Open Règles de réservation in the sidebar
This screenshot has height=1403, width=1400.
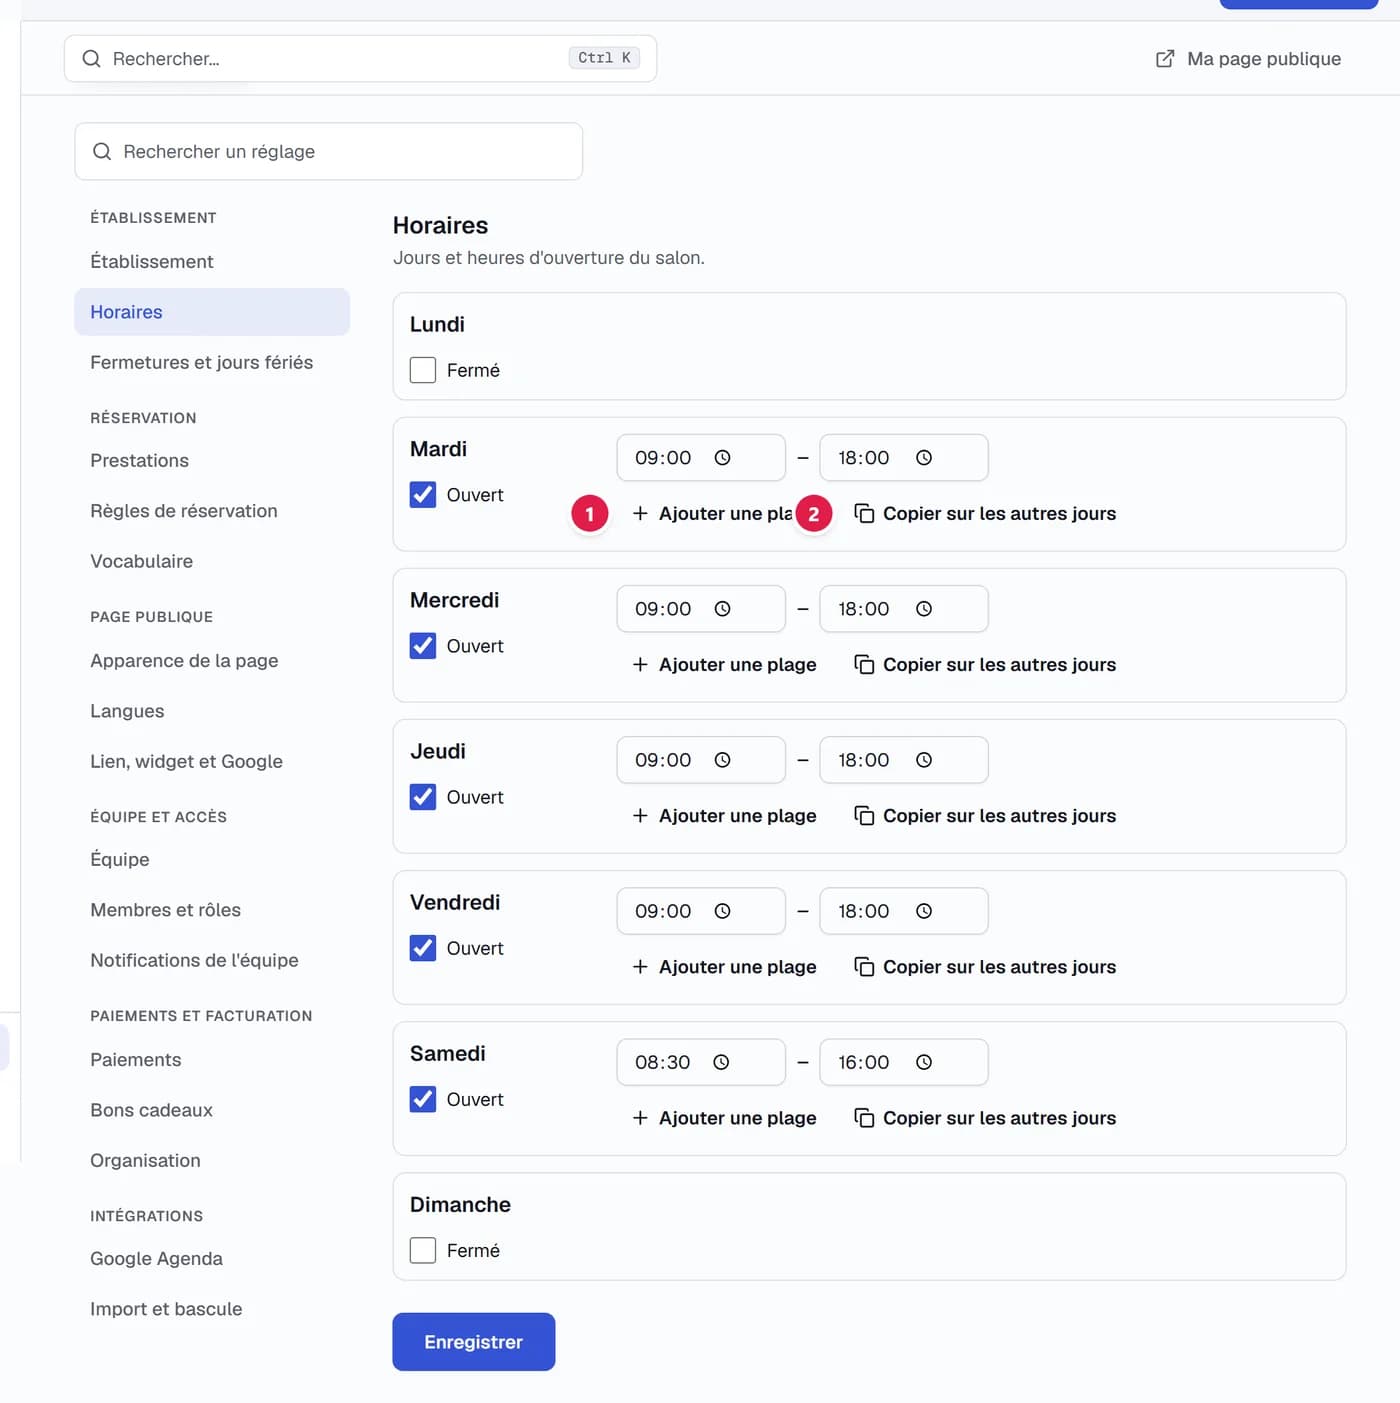pyautogui.click(x=212, y=511)
